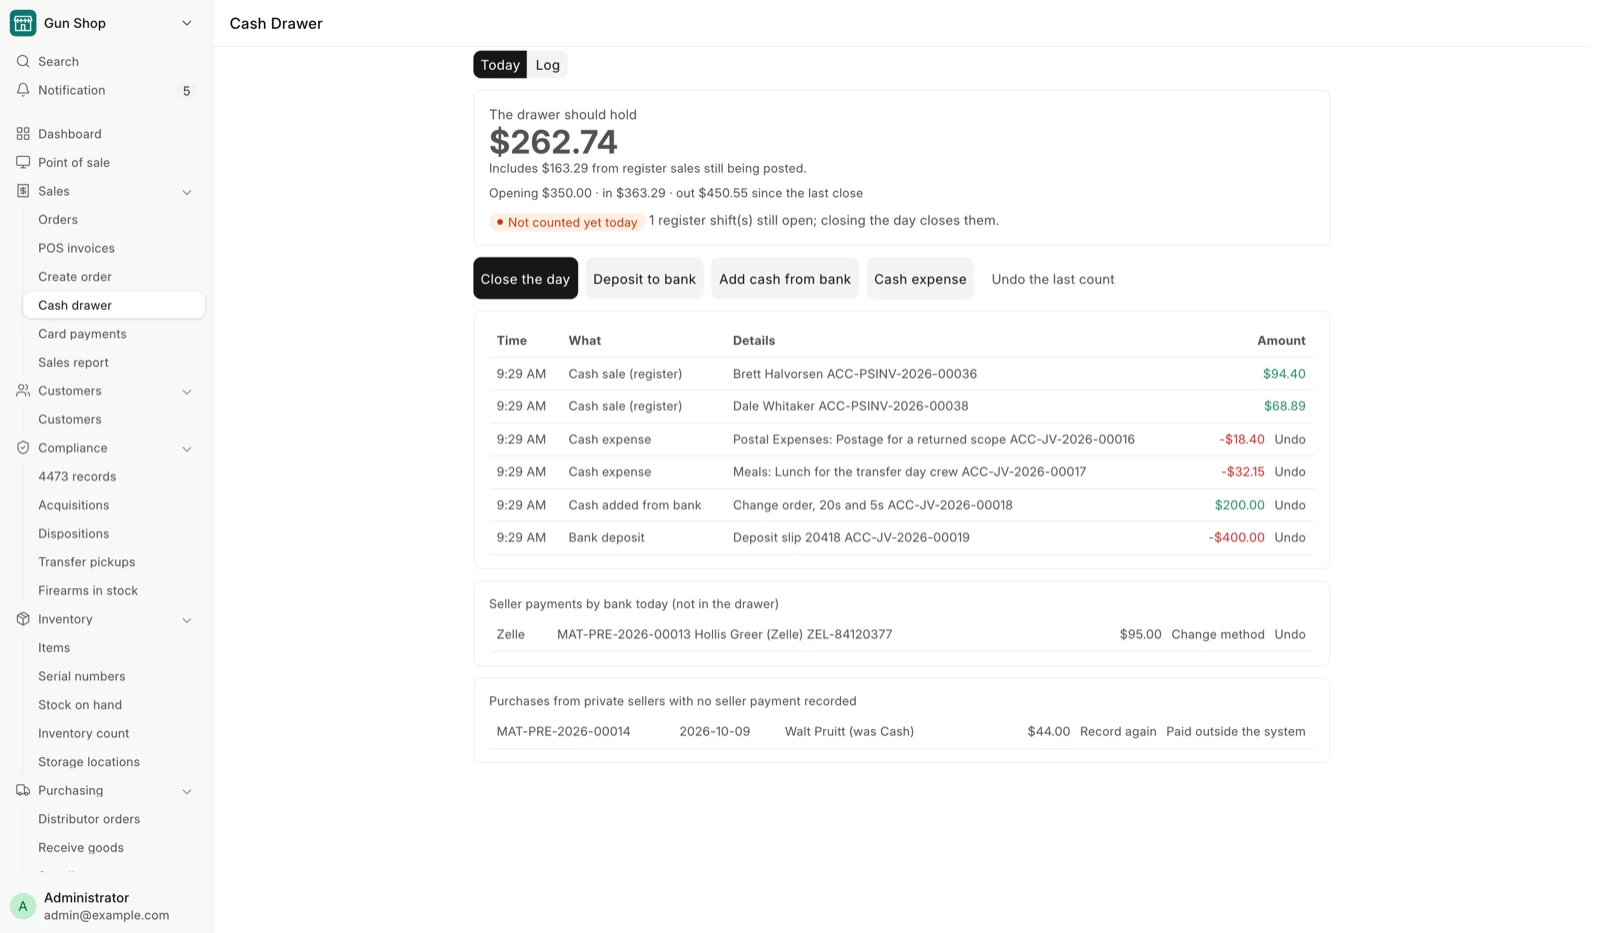Select the Brett Halvorsen cash sale row

point(901,374)
